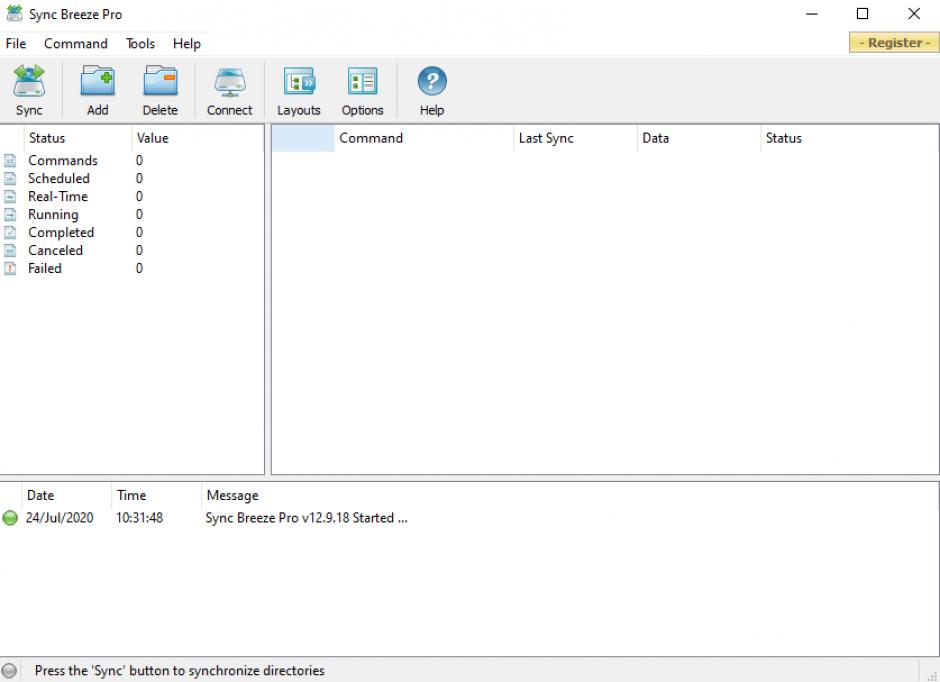Image resolution: width=940 pixels, height=682 pixels.
Task: Click the icon beside Scheduled row
Action: pyautogui.click(x=10, y=179)
